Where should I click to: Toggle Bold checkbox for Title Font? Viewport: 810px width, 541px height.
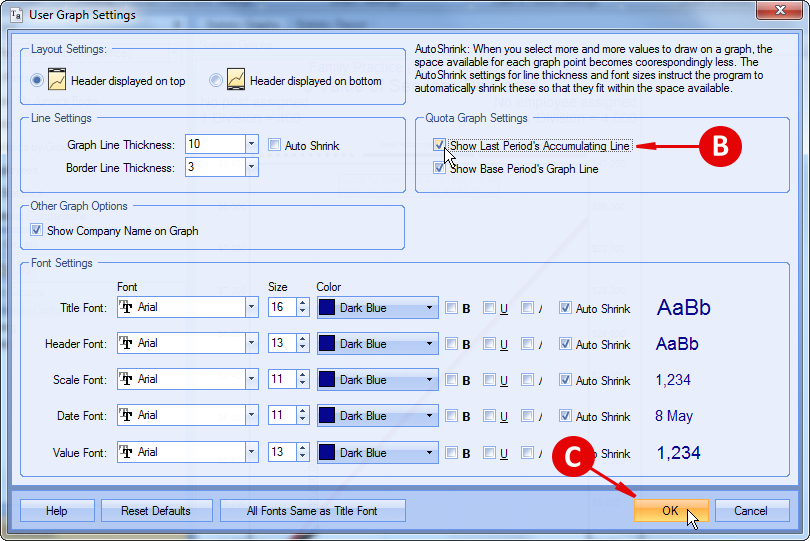[452, 308]
